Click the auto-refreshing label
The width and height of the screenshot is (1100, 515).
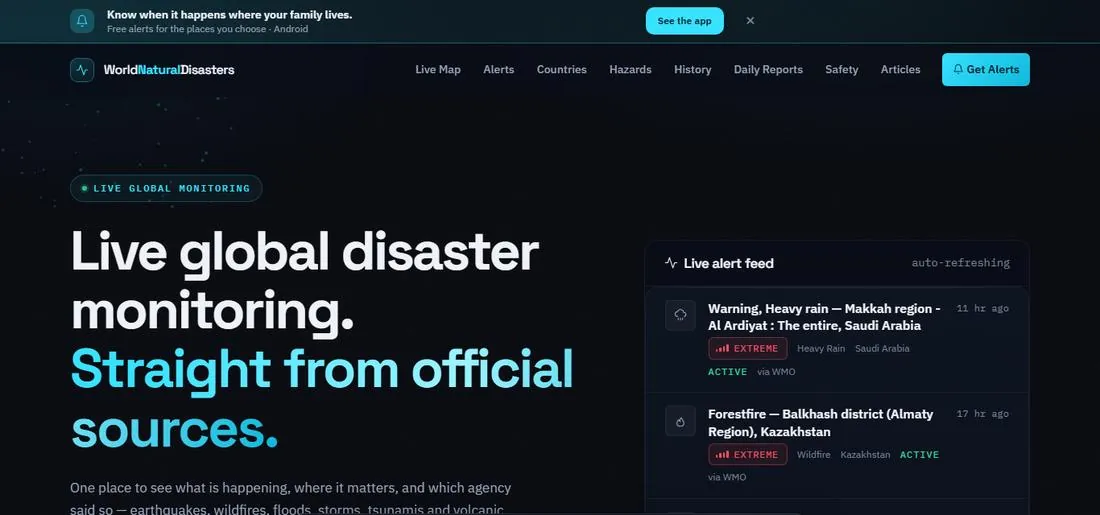click(x=960, y=263)
